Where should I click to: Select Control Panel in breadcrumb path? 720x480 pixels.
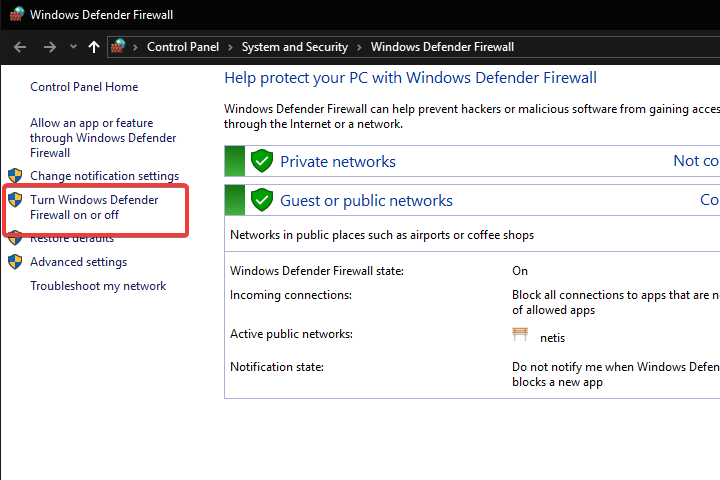(183, 47)
